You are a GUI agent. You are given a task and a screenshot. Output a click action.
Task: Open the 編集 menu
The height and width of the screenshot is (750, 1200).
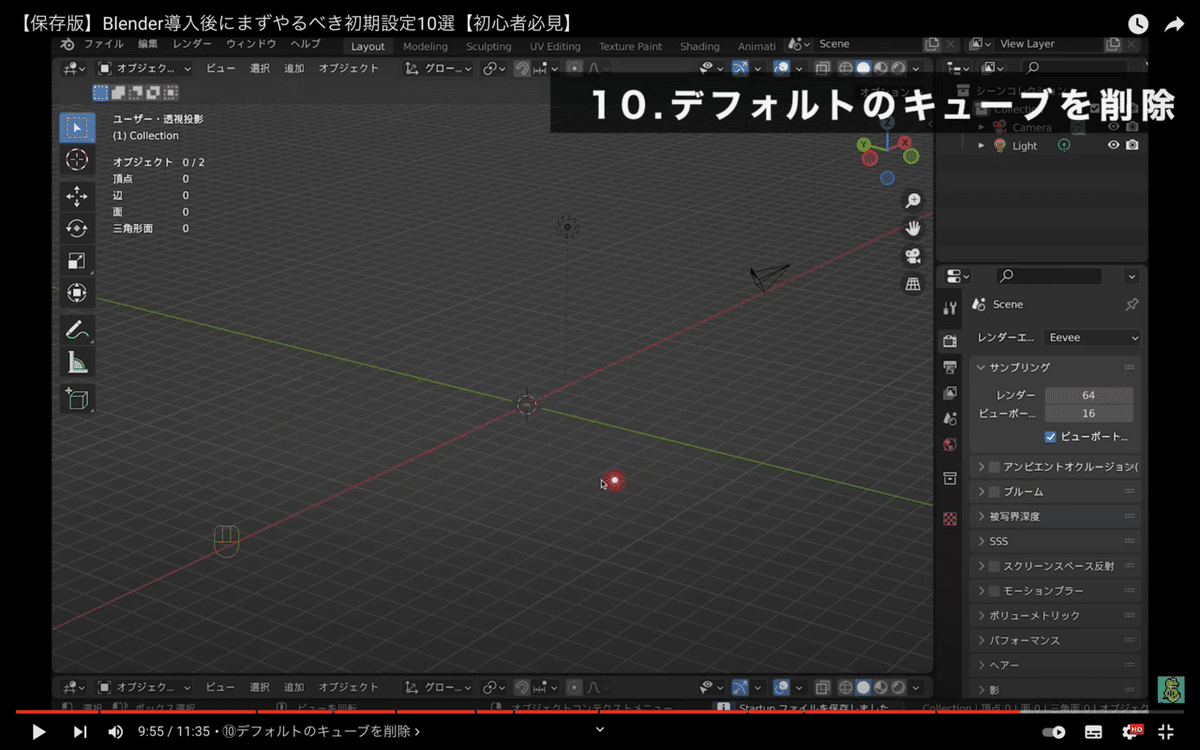[148, 45]
